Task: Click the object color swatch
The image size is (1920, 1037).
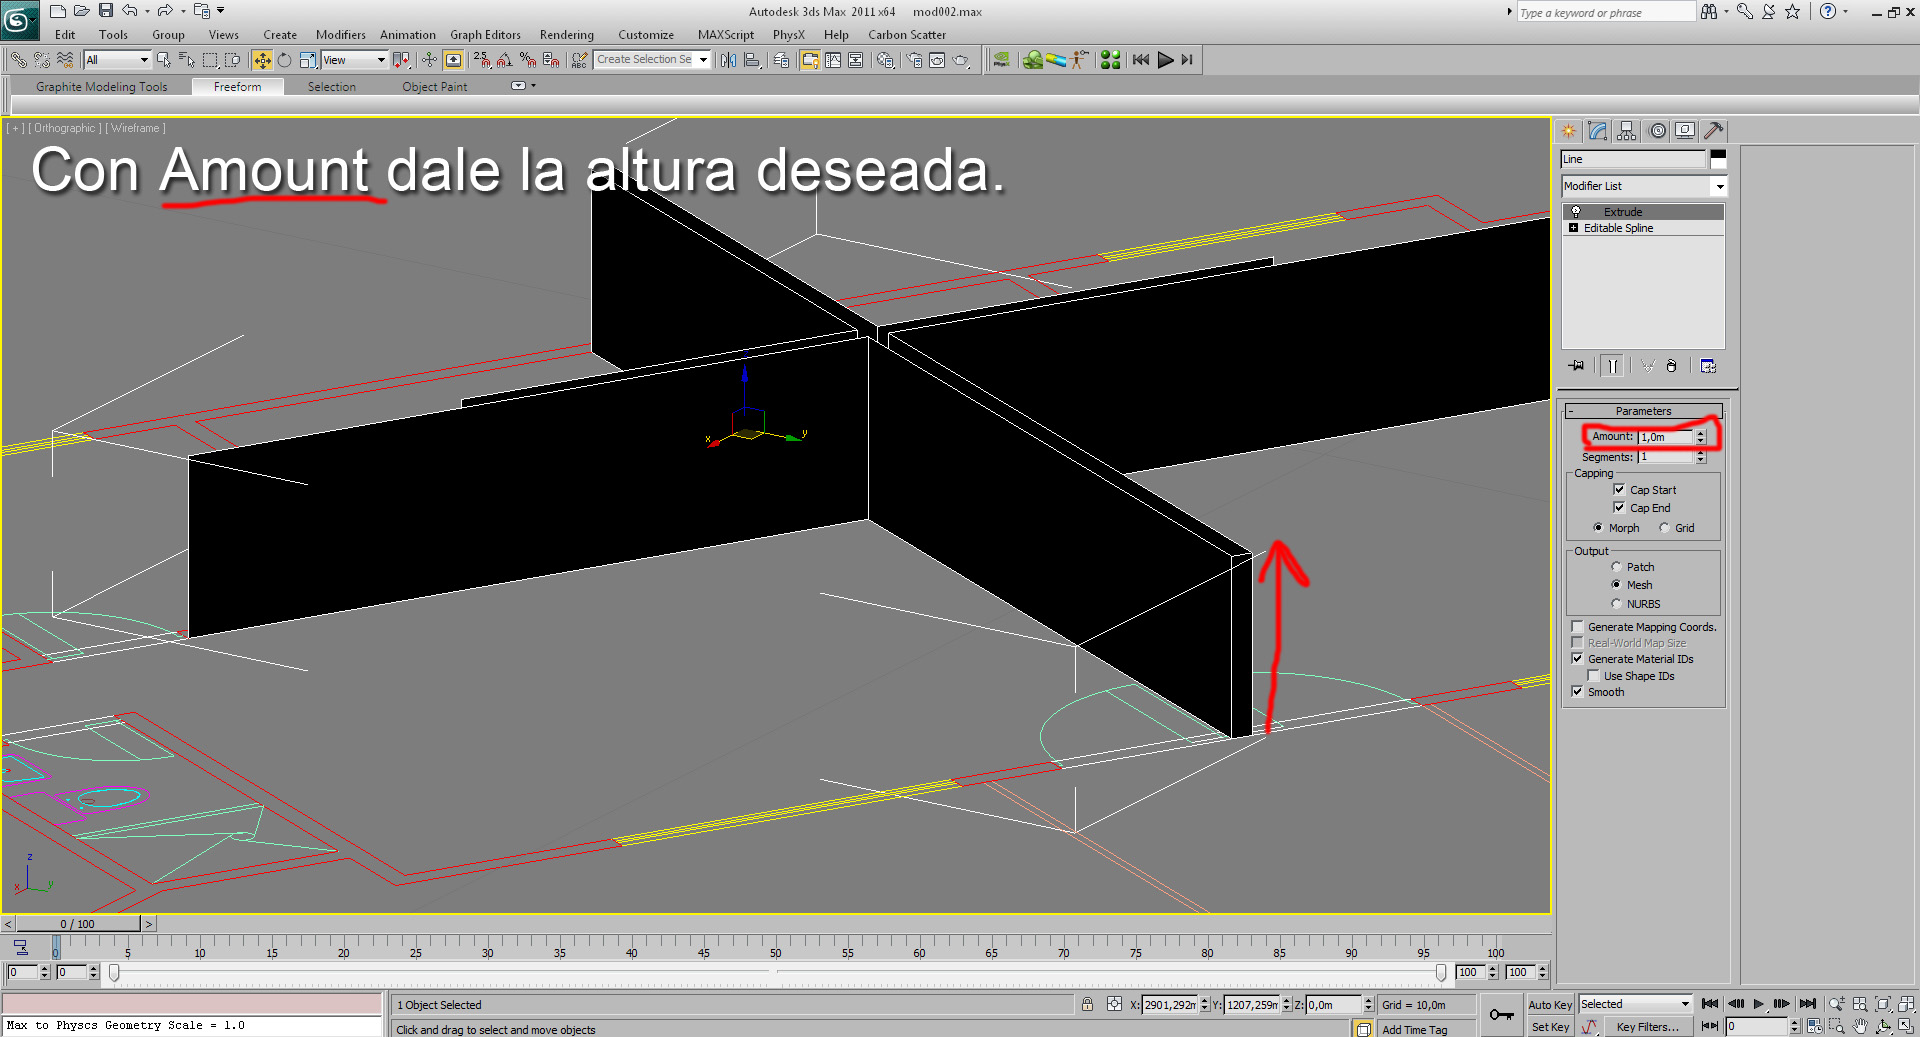Action: click(1718, 159)
